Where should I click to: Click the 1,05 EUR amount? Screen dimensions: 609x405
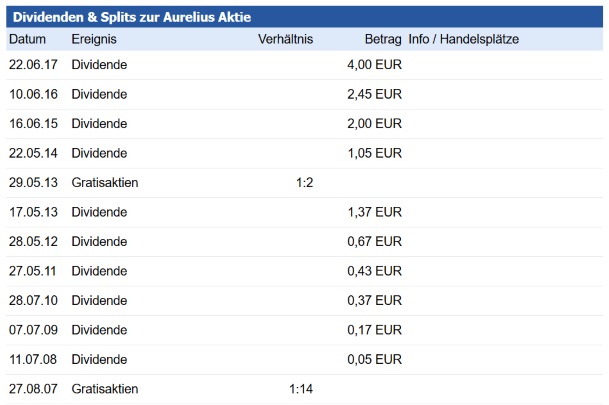point(374,154)
